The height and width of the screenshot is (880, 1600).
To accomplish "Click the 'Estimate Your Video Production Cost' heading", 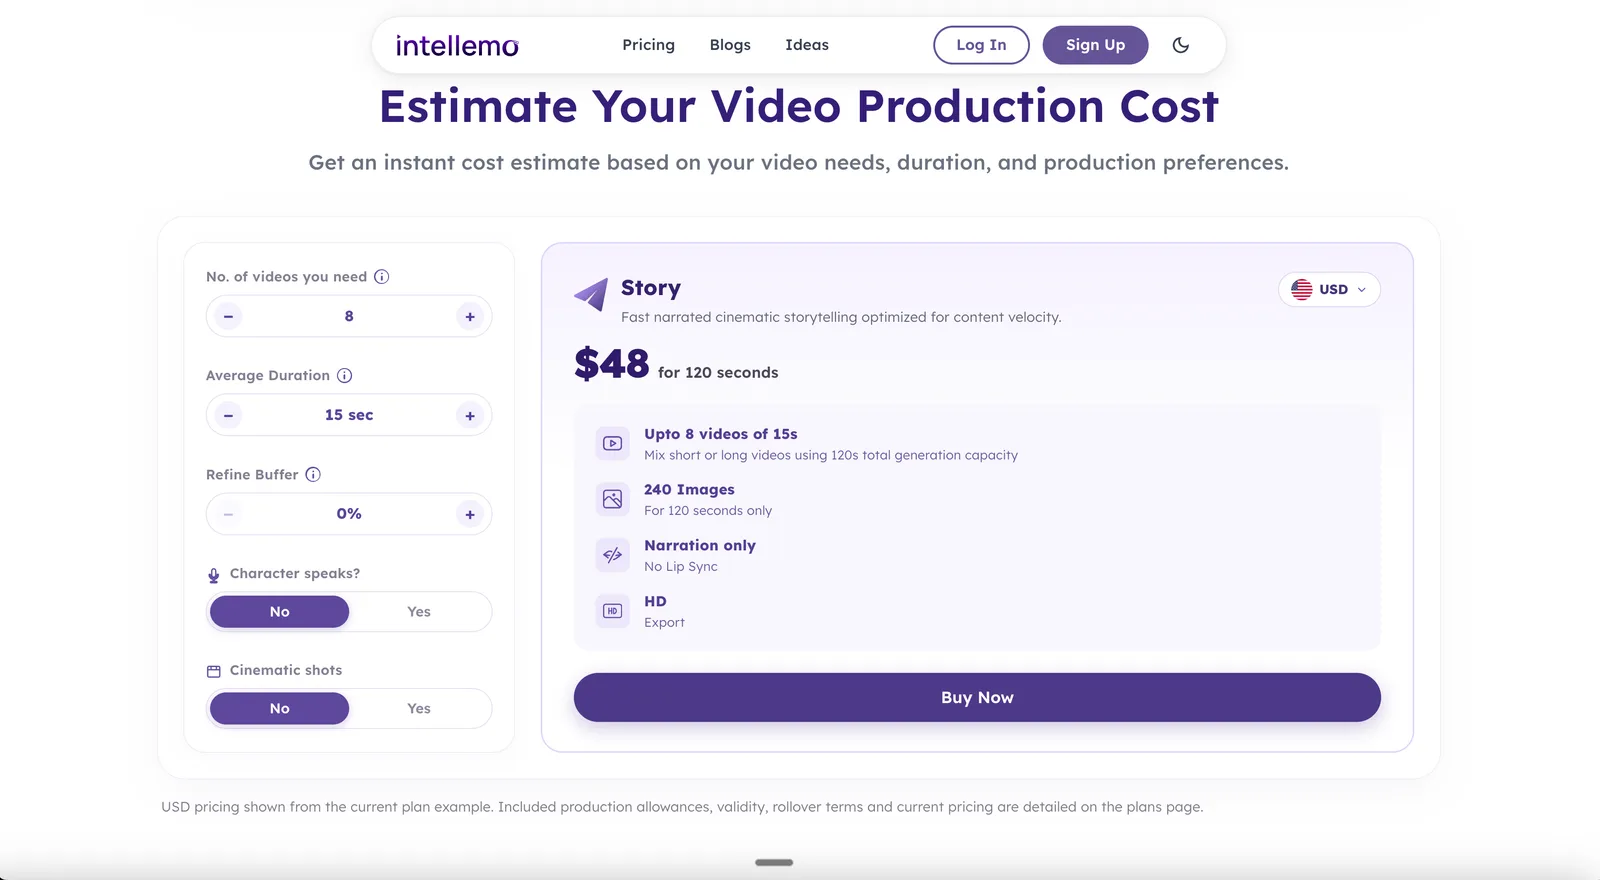I will 799,107.
